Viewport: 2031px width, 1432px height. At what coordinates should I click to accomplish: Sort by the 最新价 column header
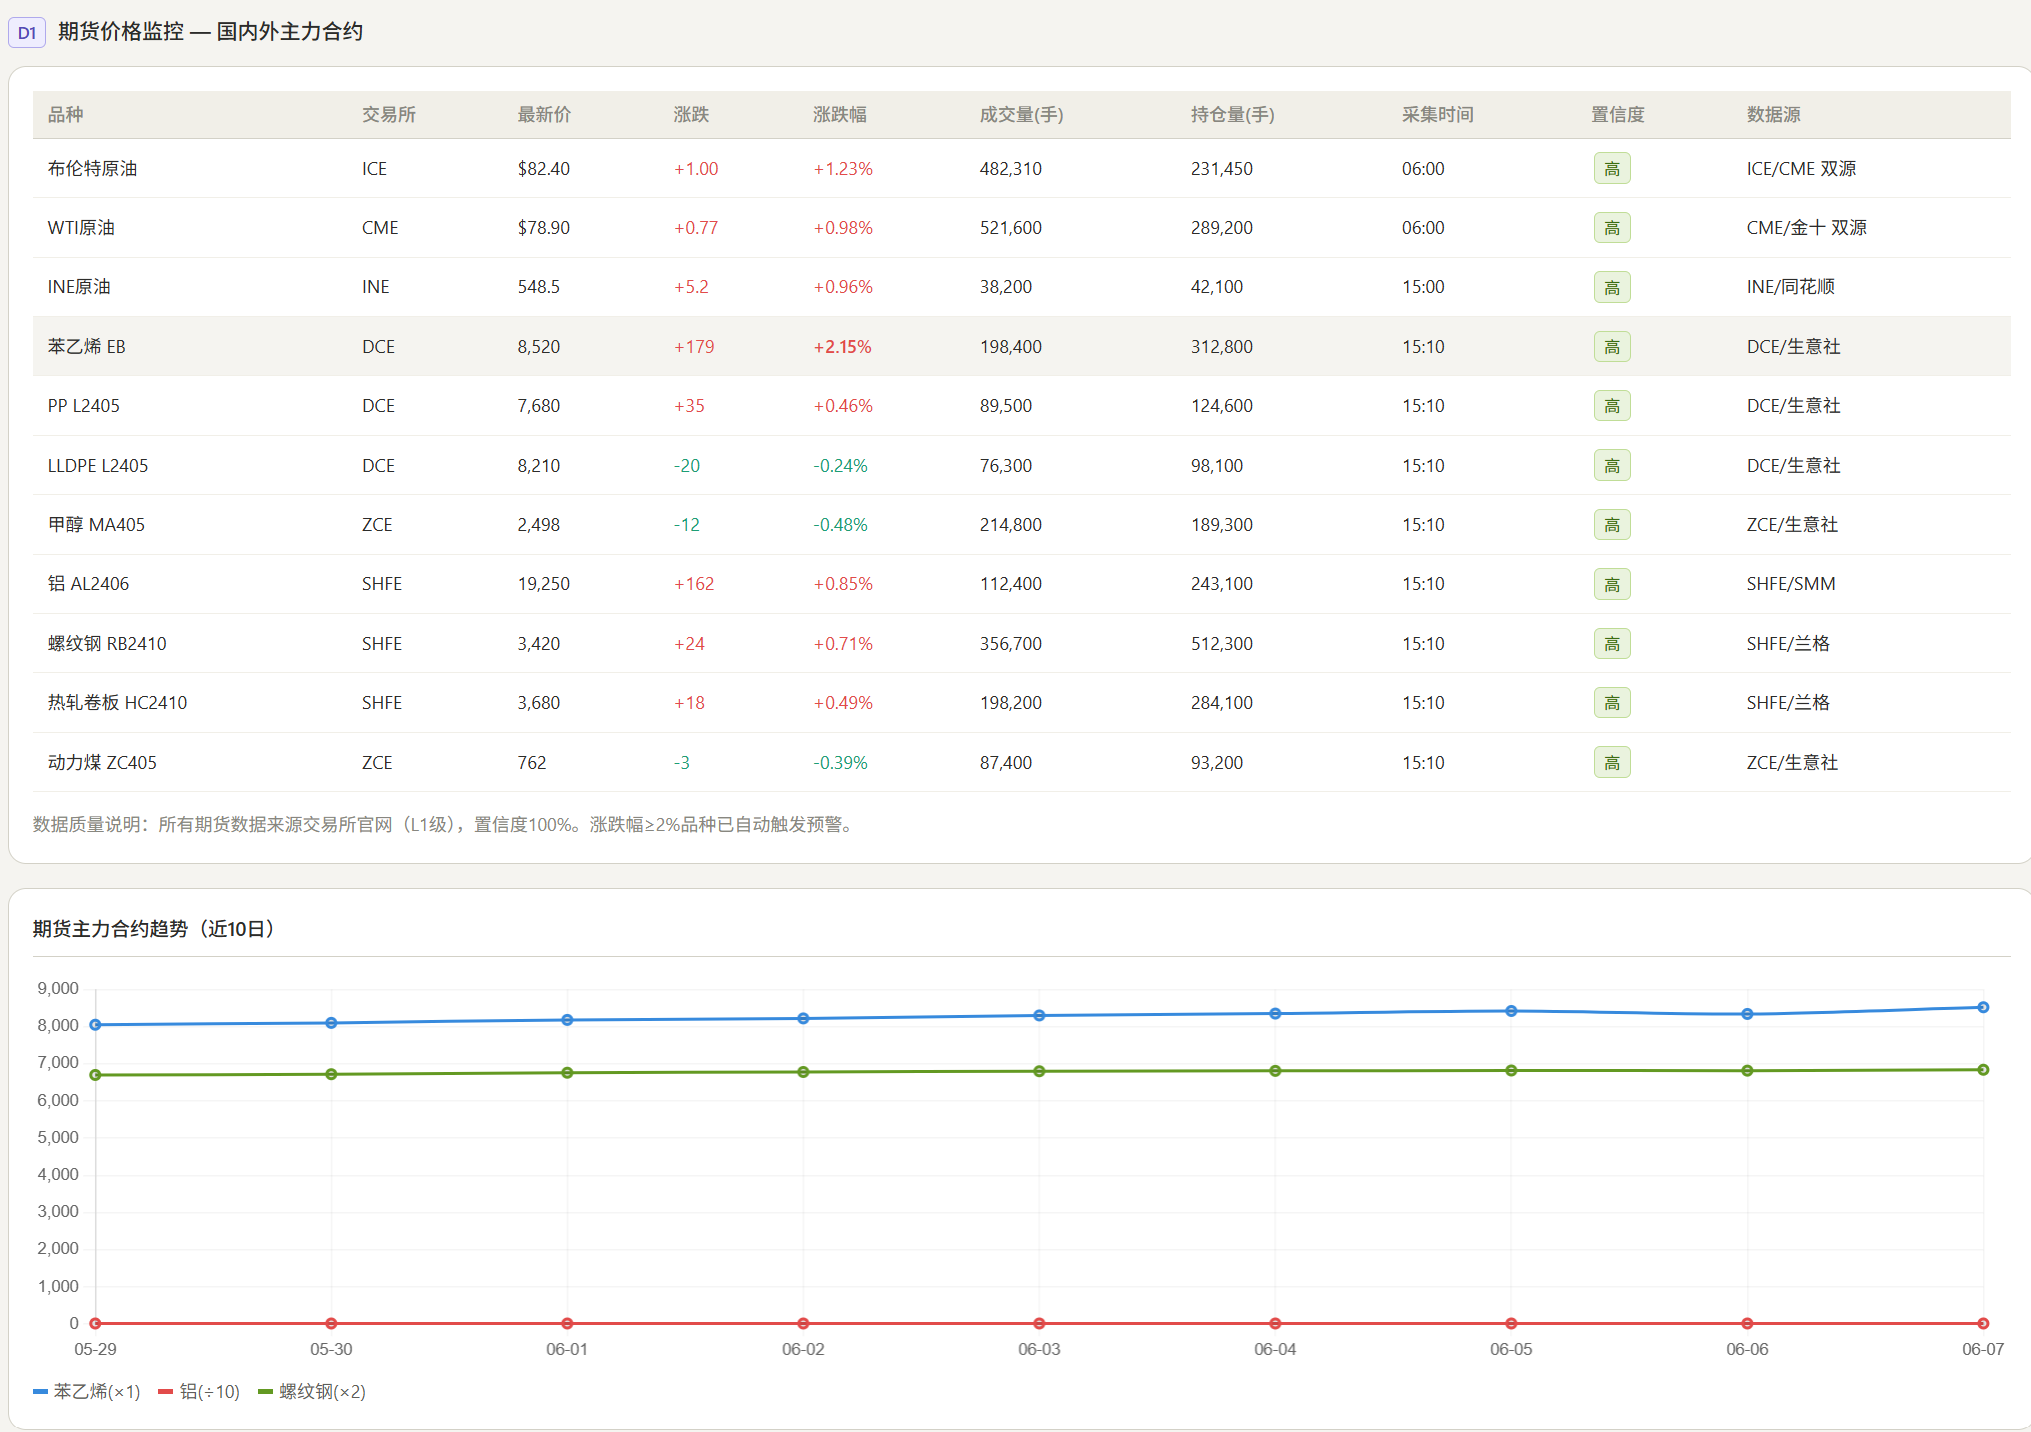click(544, 115)
